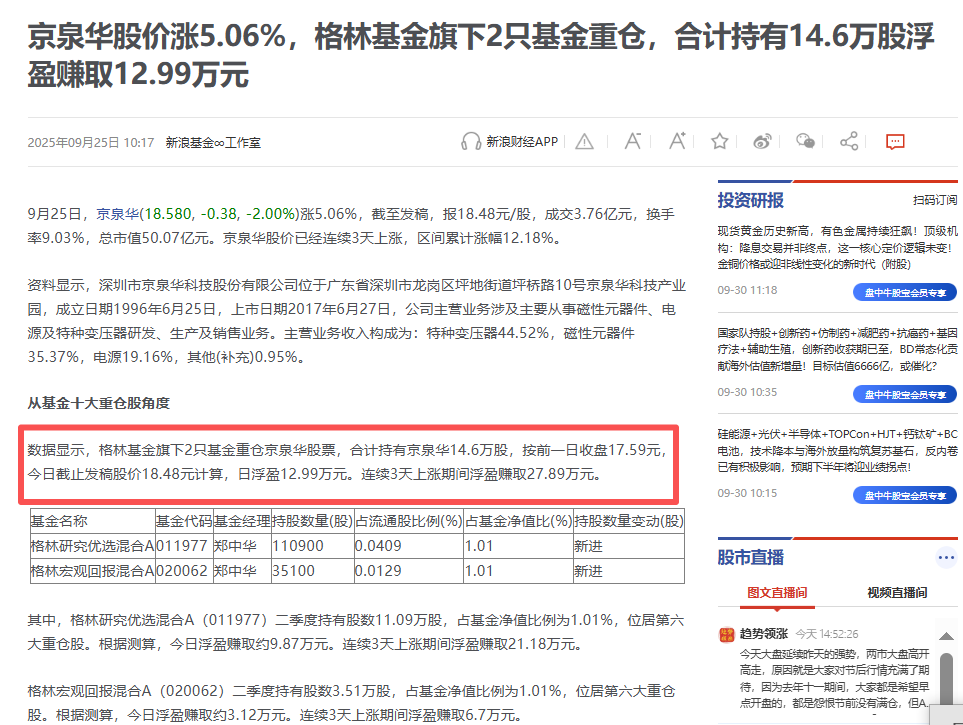Click the article headline text
Screen dimensions: 963x725
tap(481, 55)
